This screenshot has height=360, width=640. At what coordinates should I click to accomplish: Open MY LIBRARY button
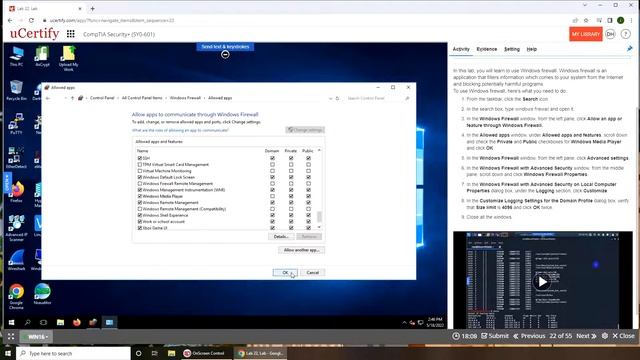coord(586,34)
